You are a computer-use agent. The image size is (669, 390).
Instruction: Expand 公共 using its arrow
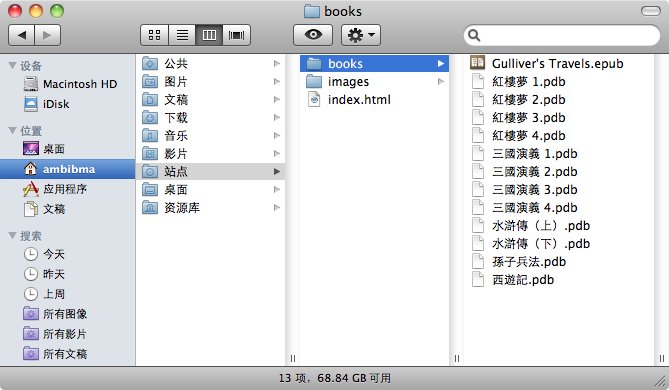coord(277,64)
